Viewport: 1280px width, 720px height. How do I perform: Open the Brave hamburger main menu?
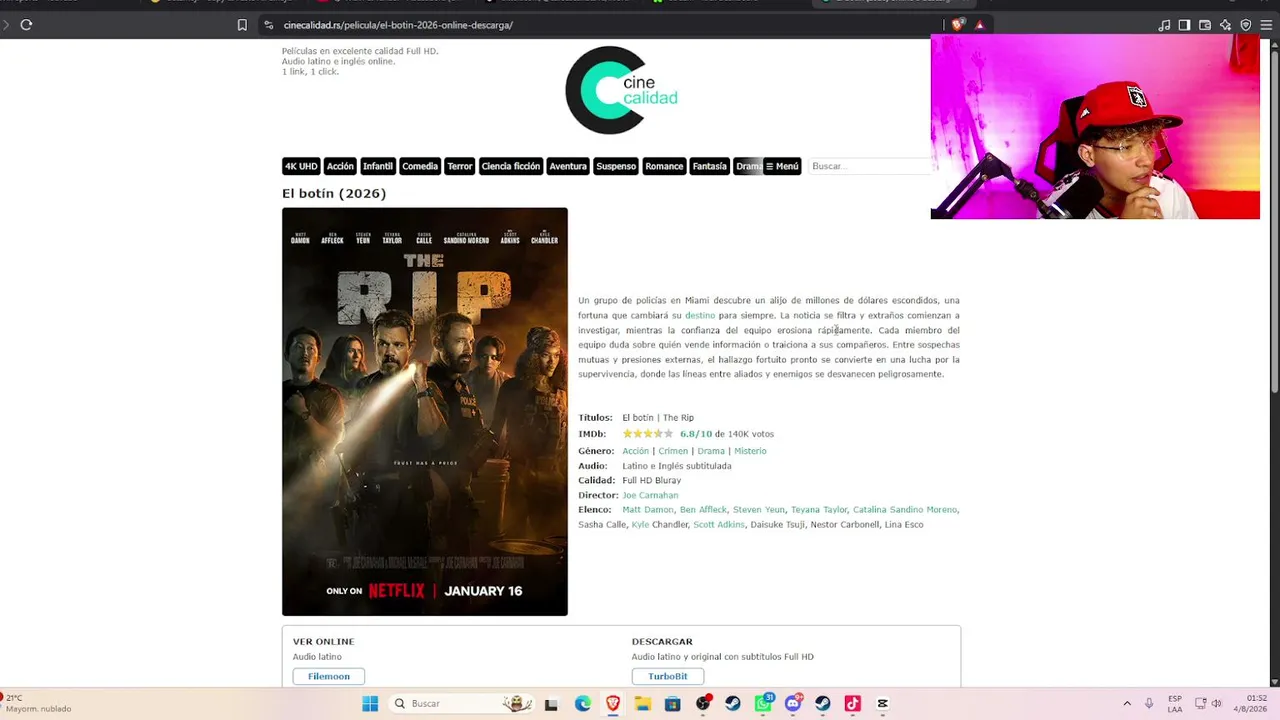[x=1266, y=25]
